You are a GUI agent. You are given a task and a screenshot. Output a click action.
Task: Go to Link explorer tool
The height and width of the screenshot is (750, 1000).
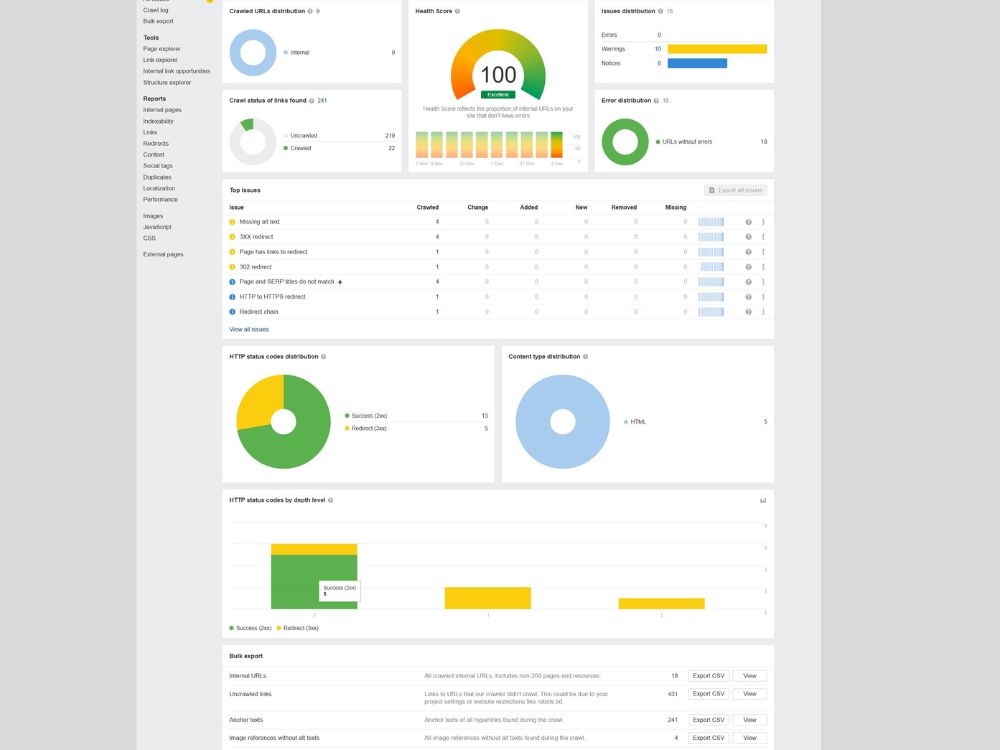coord(160,60)
